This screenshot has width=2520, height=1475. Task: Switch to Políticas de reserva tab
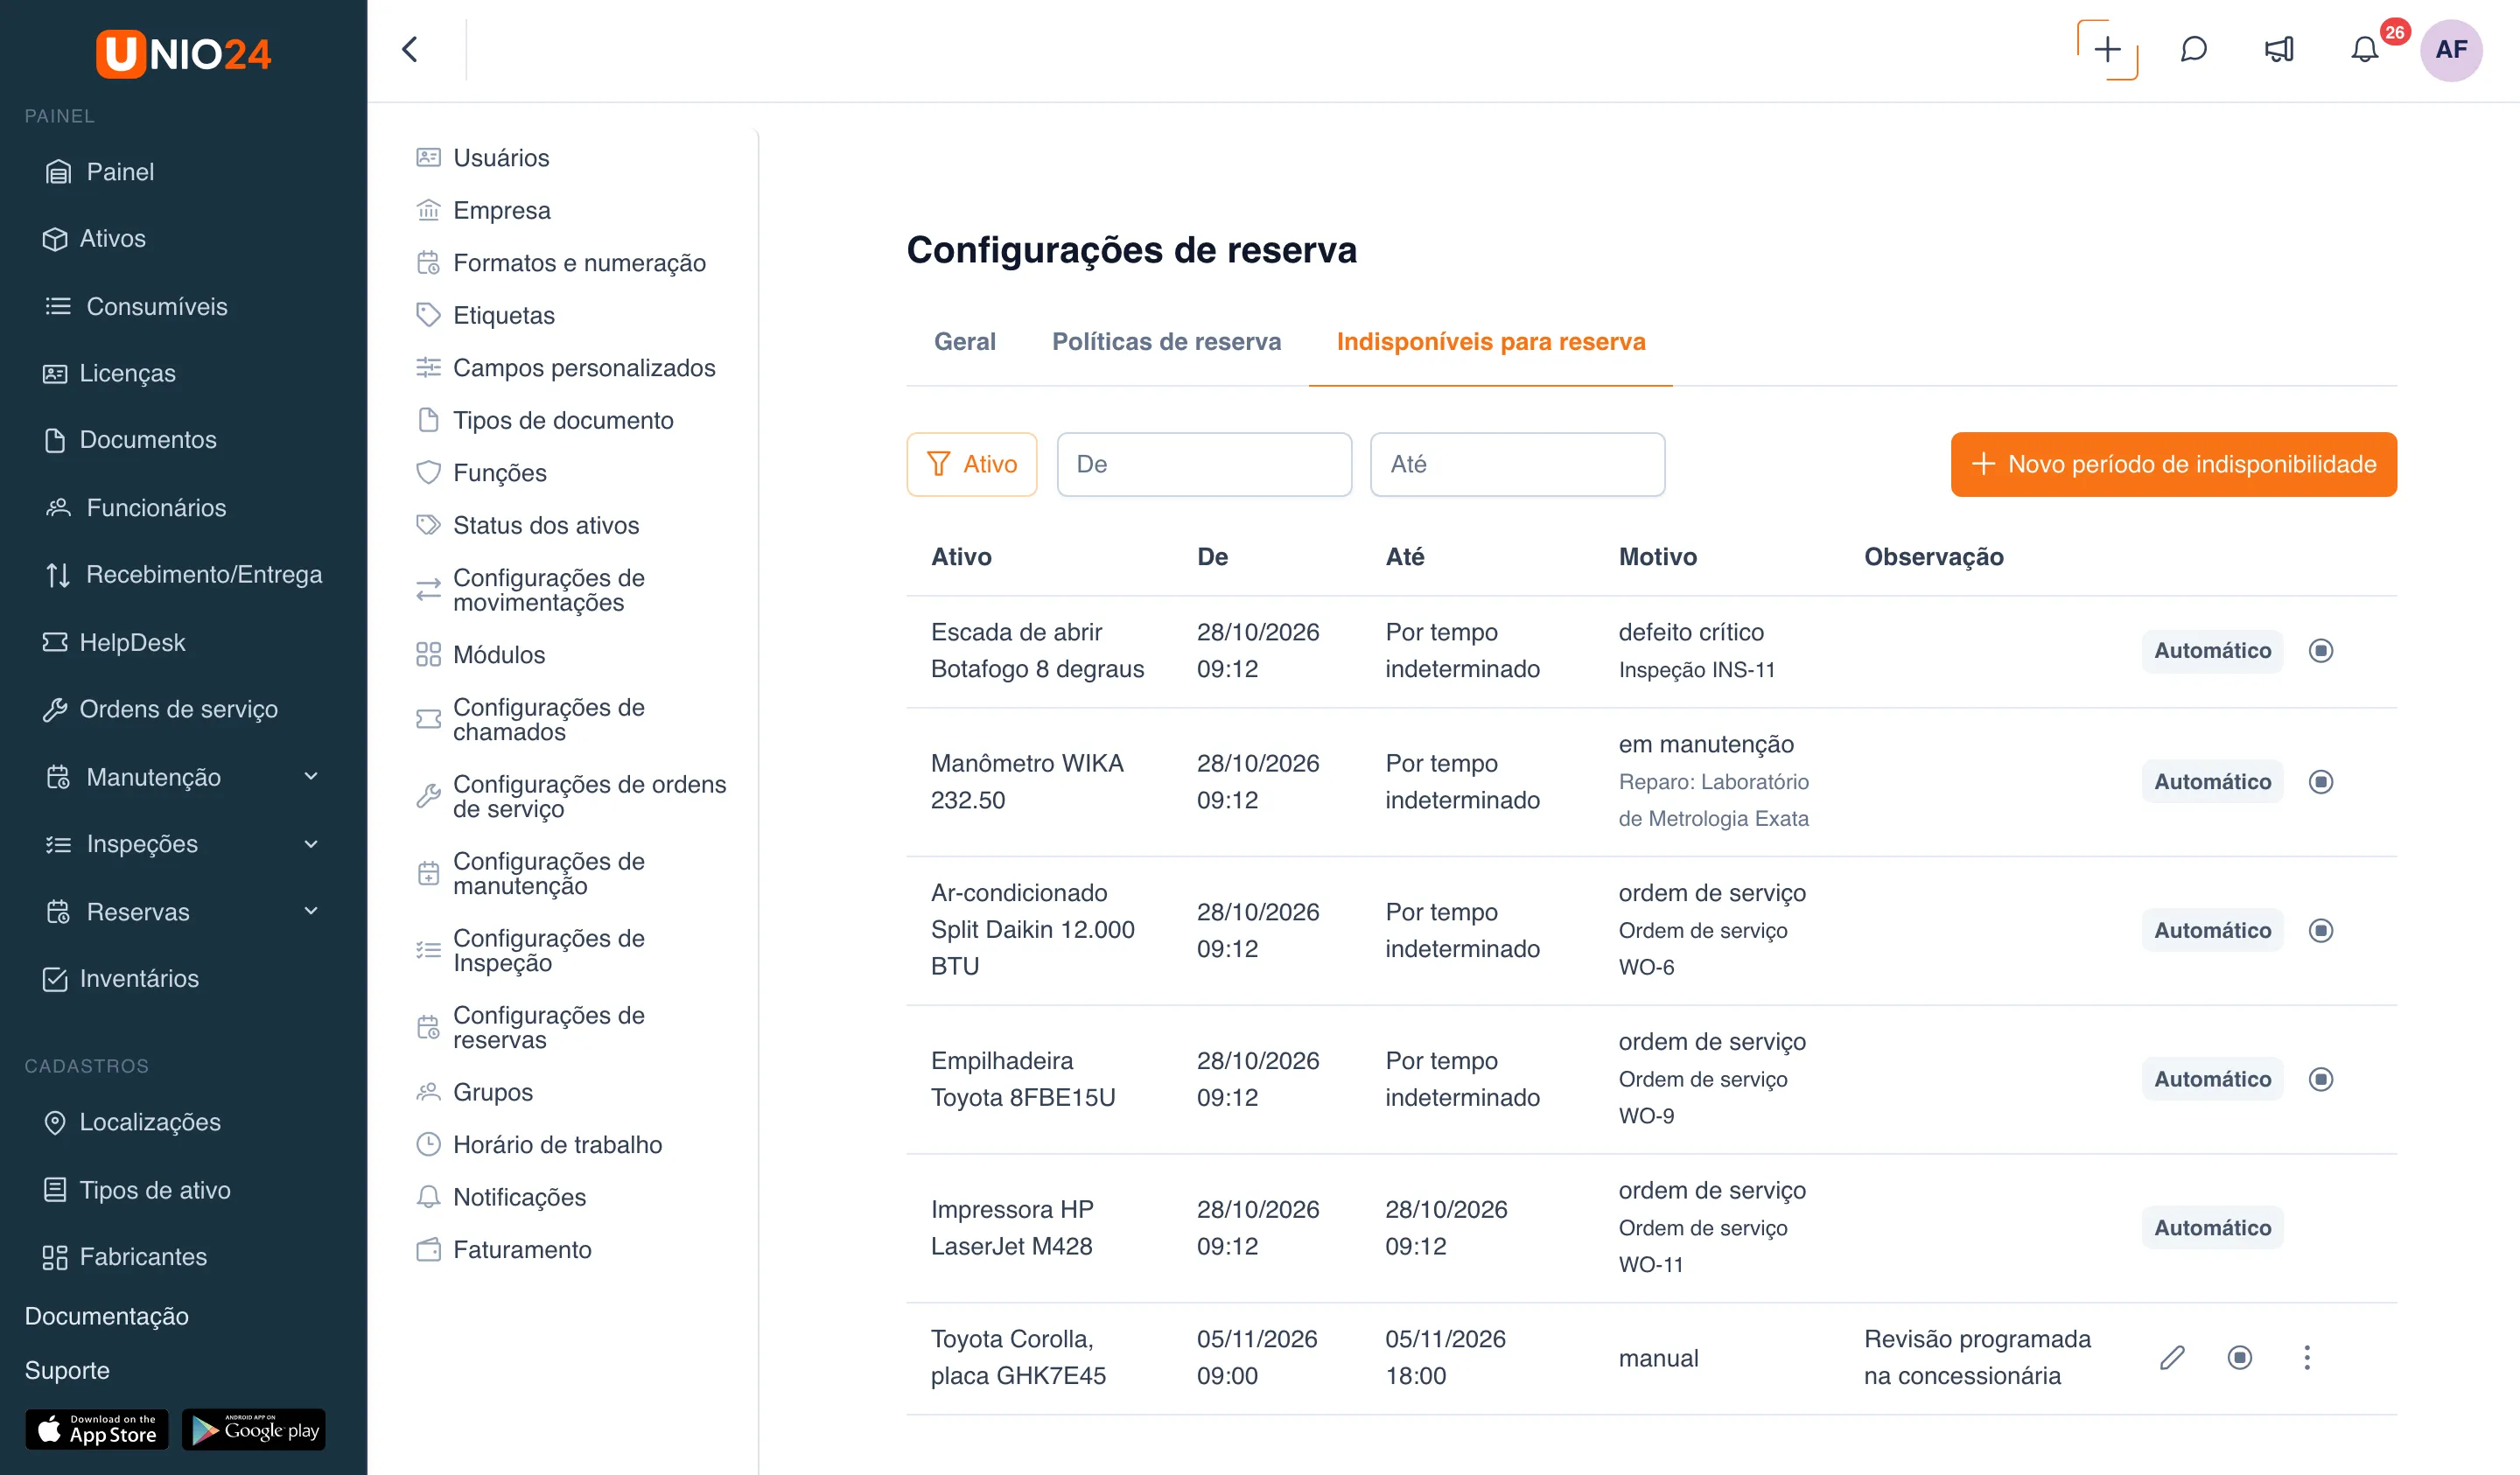pyautogui.click(x=1166, y=342)
